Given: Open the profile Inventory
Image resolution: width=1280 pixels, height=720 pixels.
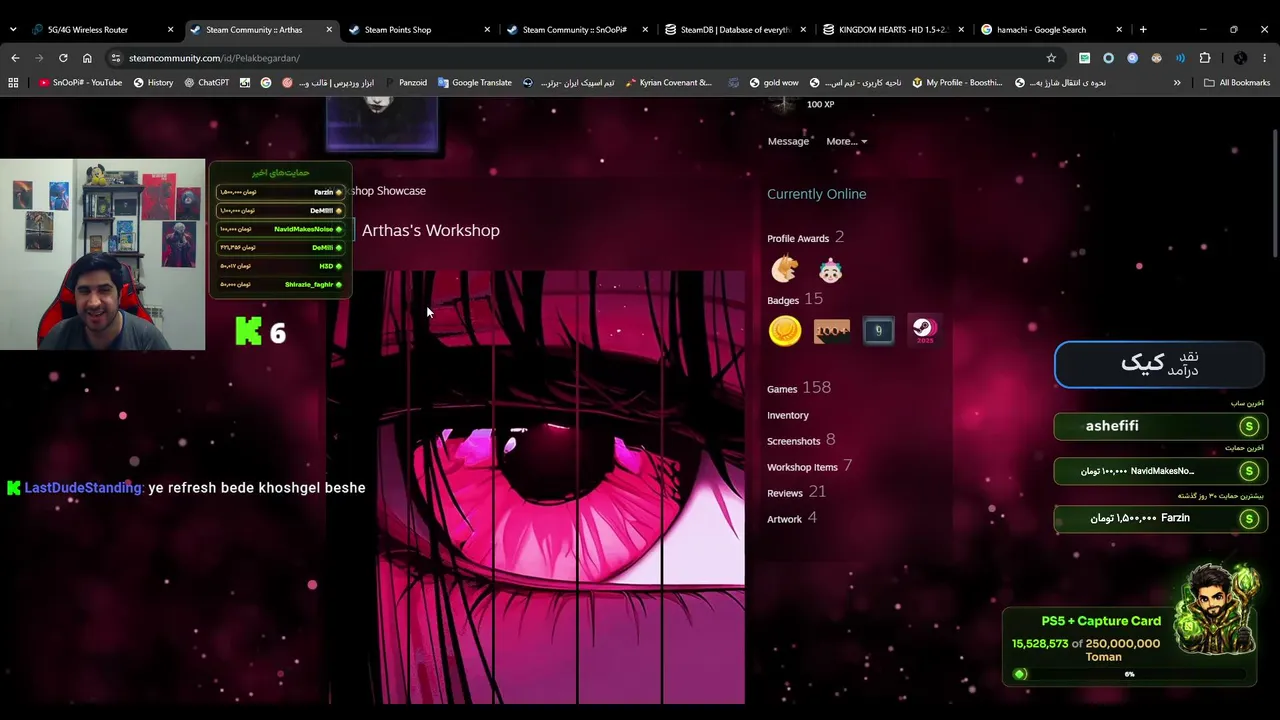Looking at the screenshot, I should 788,415.
